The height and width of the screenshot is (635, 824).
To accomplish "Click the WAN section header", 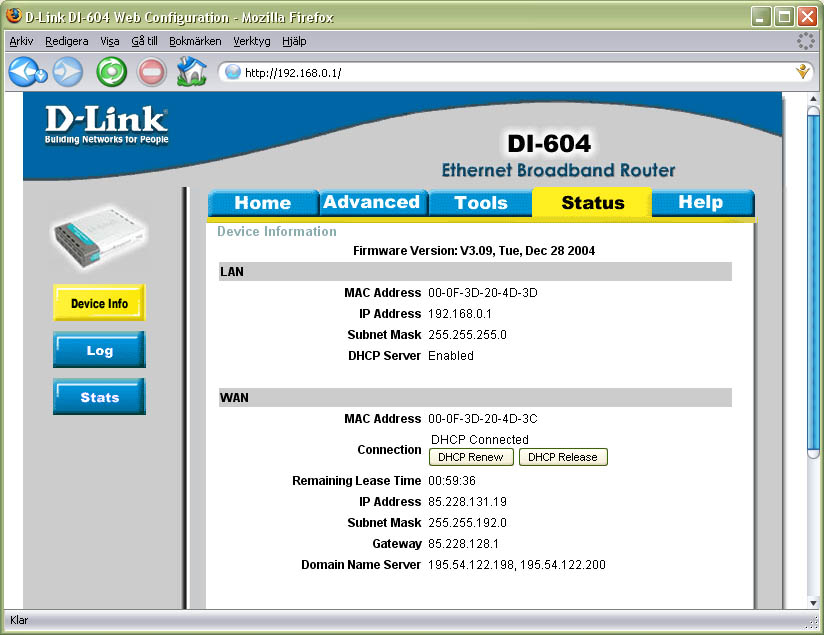I will tap(475, 397).
